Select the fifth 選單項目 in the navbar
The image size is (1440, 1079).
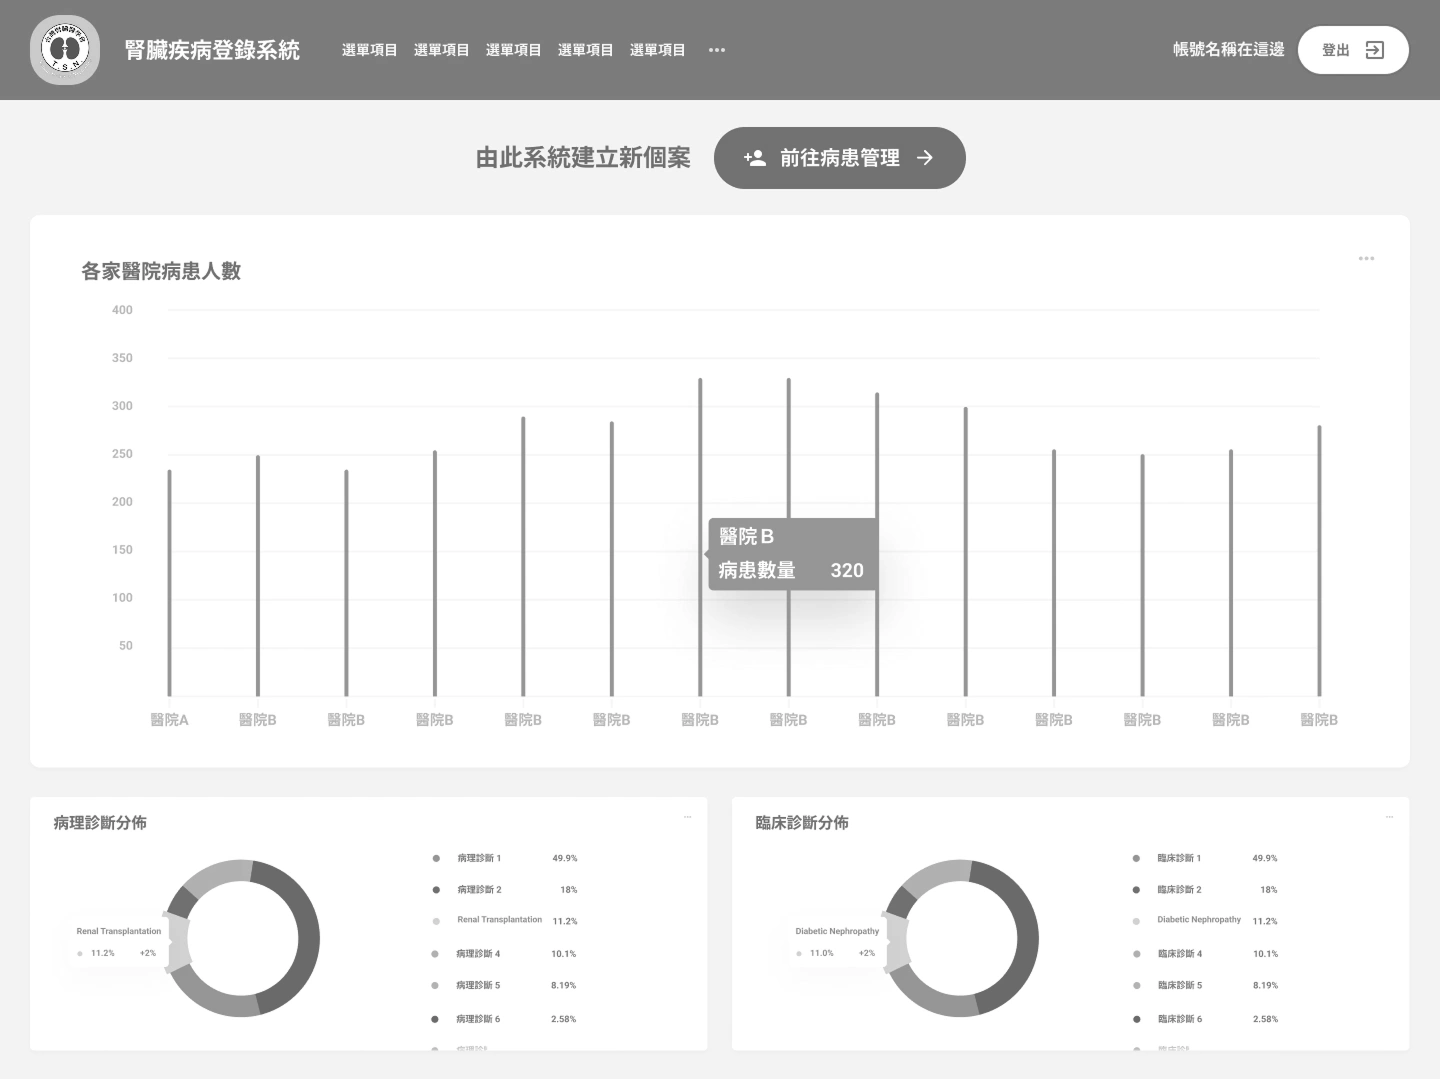coord(657,50)
